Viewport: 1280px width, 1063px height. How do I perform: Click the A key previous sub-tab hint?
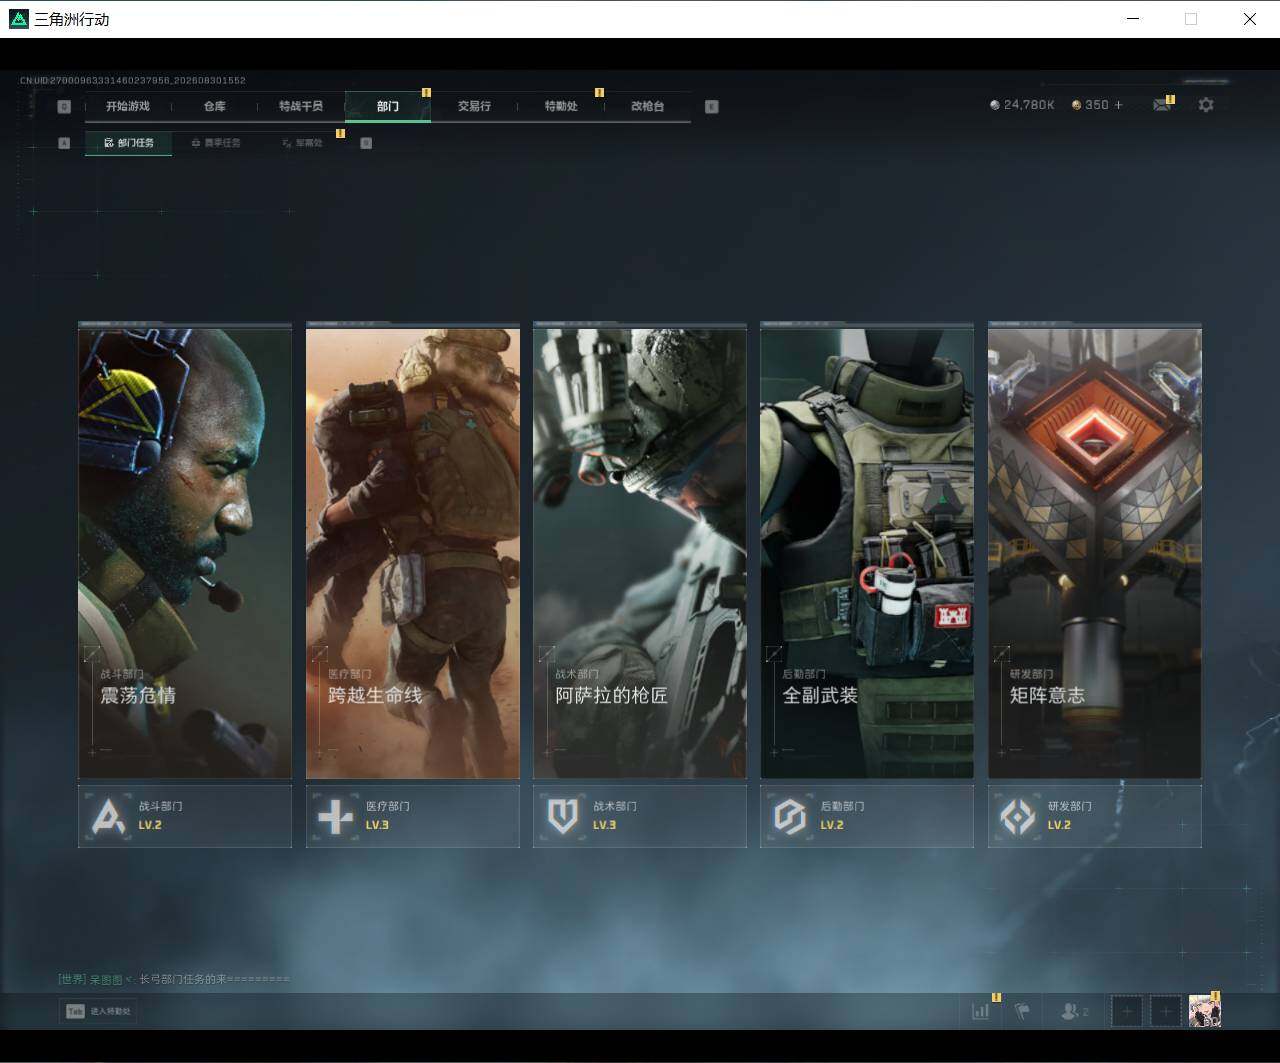(x=64, y=143)
